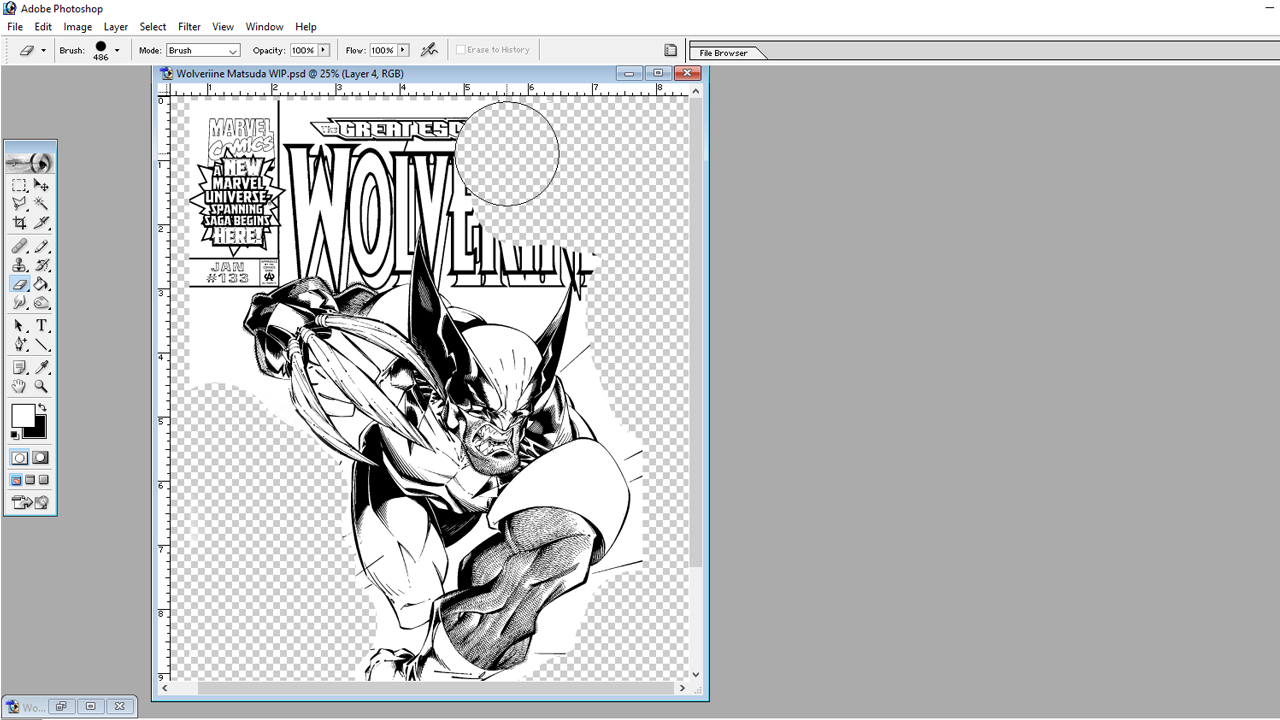Select the Pencil brush tool

41,246
